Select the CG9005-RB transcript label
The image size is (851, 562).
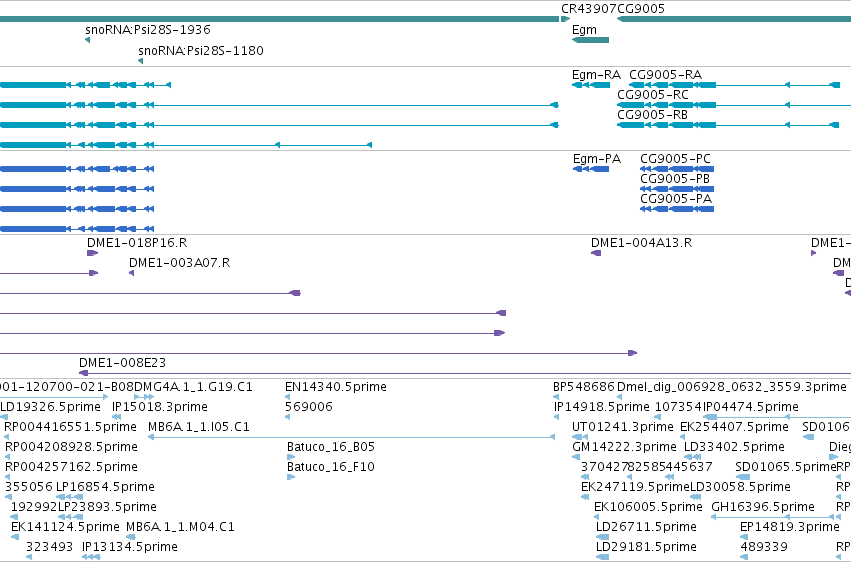(652, 115)
